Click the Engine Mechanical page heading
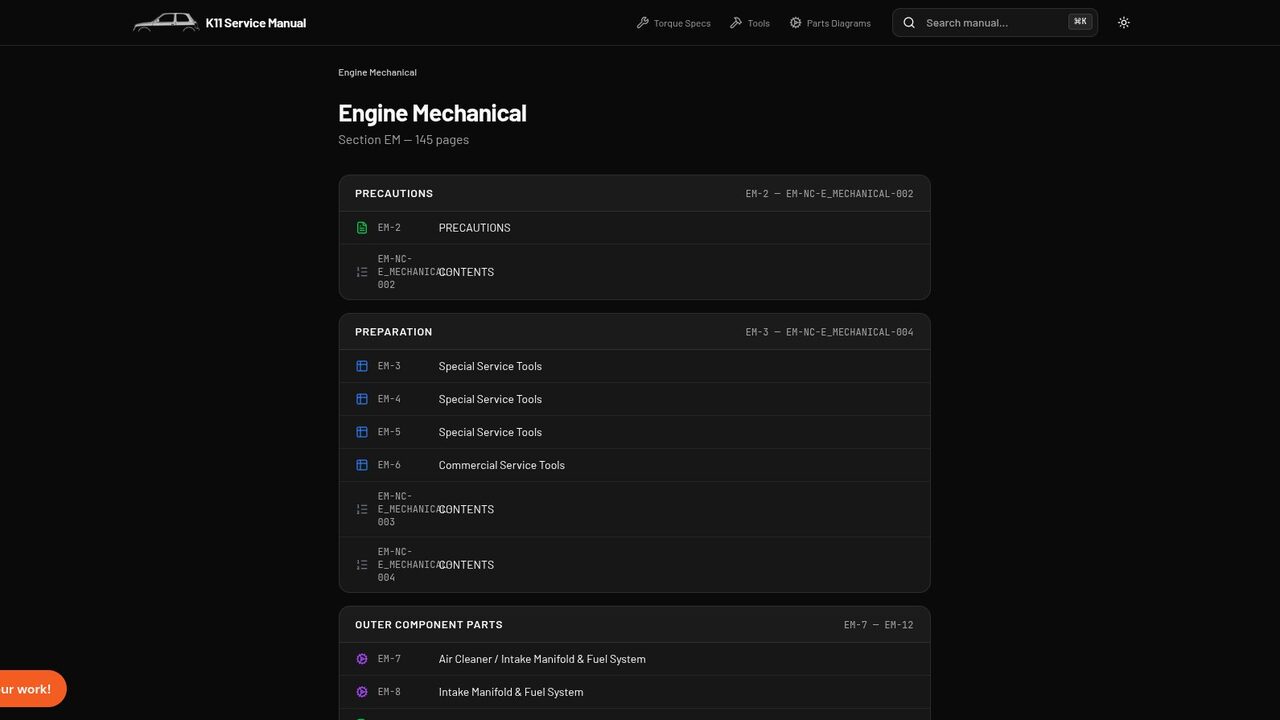1280x720 pixels. (x=432, y=113)
